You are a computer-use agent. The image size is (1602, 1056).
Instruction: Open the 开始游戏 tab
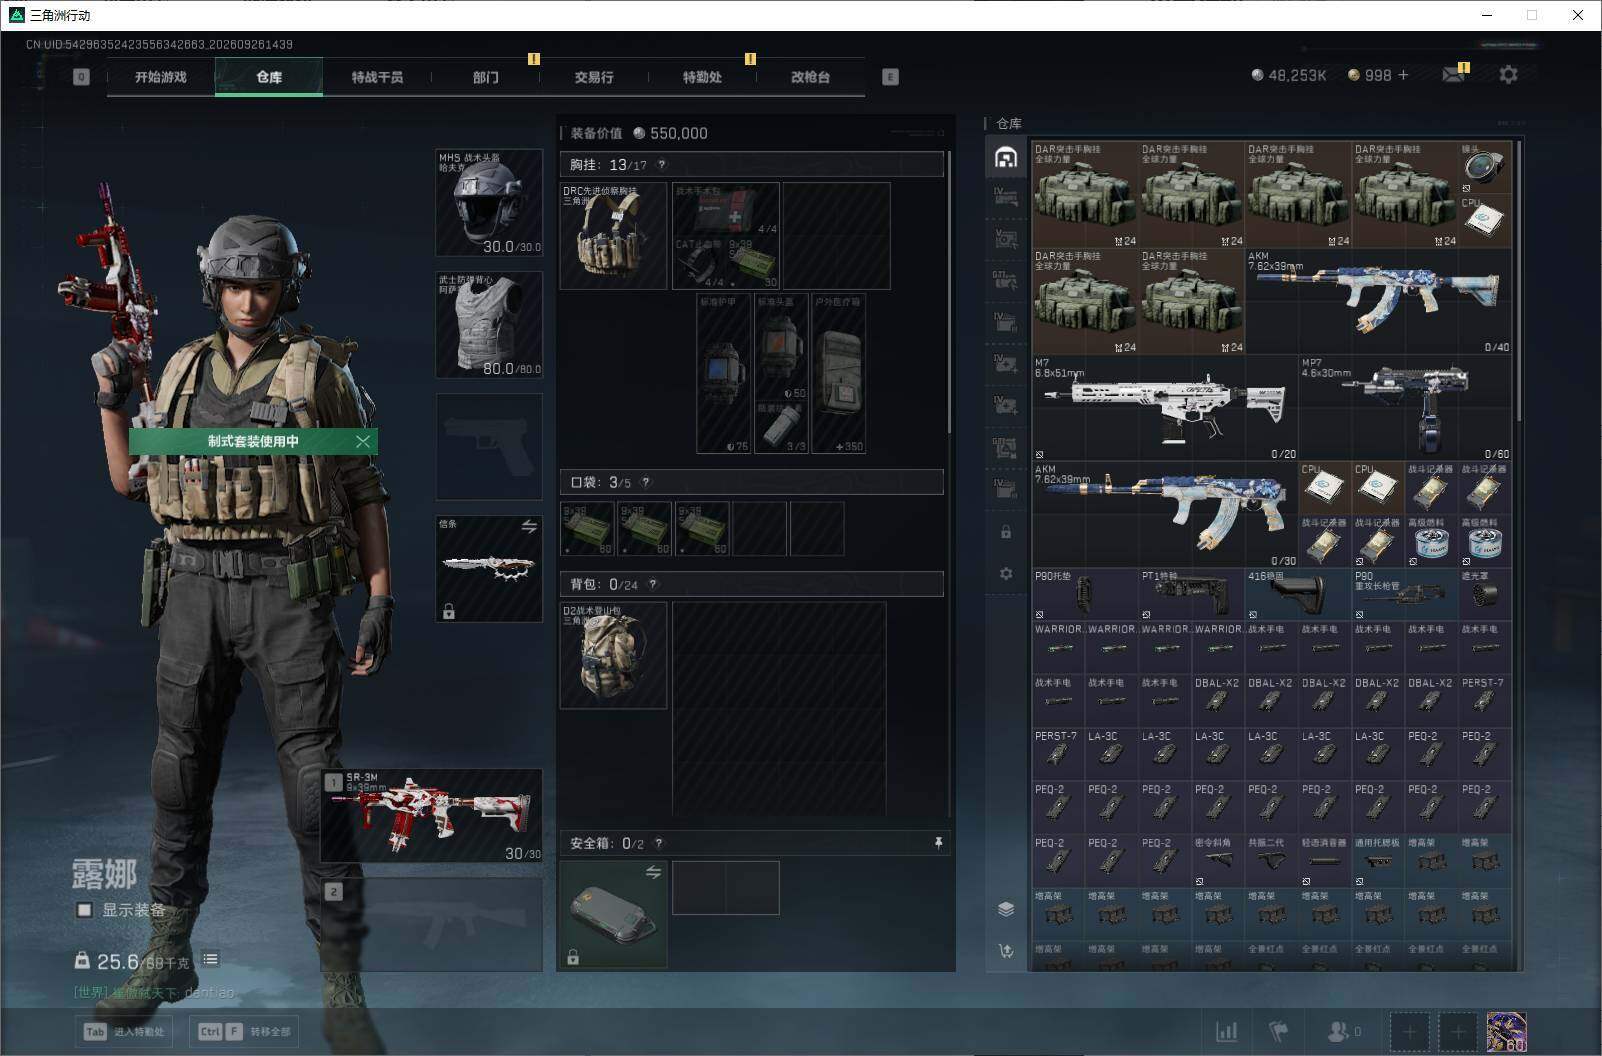pos(161,77)
